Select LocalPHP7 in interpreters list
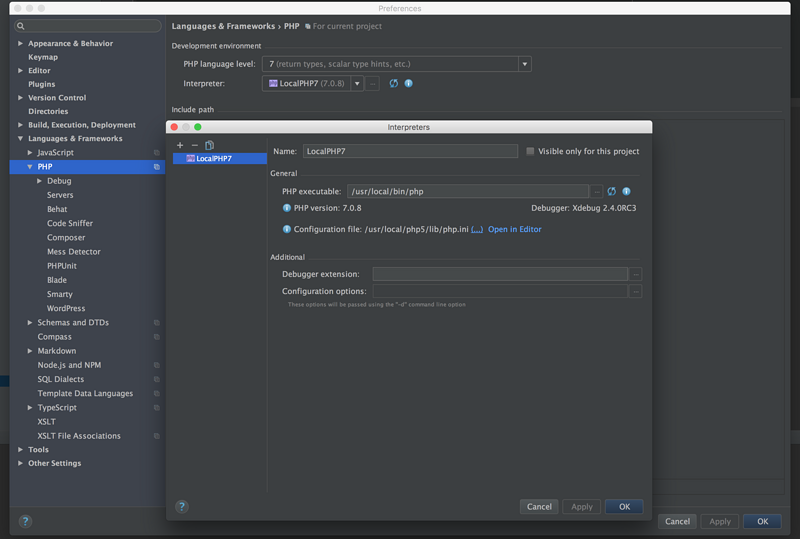Screen dimensions: 800x539 (219, 159)
